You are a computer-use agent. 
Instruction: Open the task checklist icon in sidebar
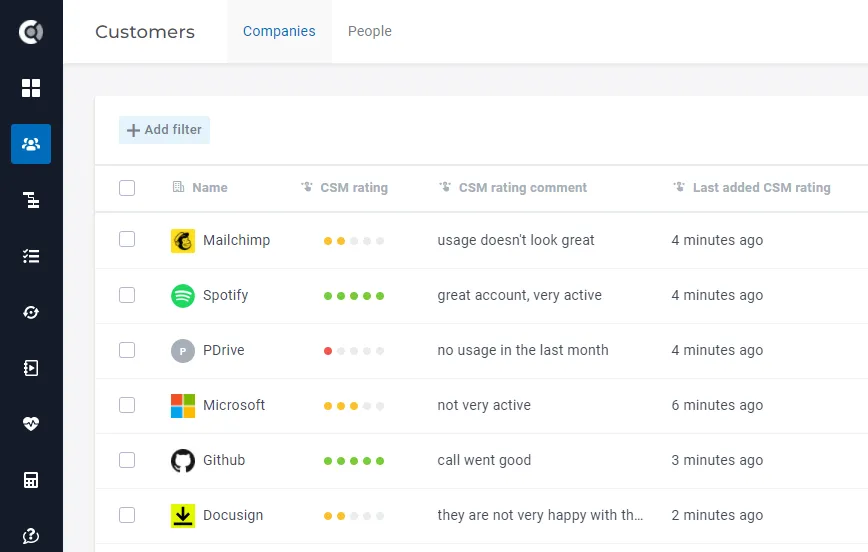pyautogui.click(x=31, y=256)
